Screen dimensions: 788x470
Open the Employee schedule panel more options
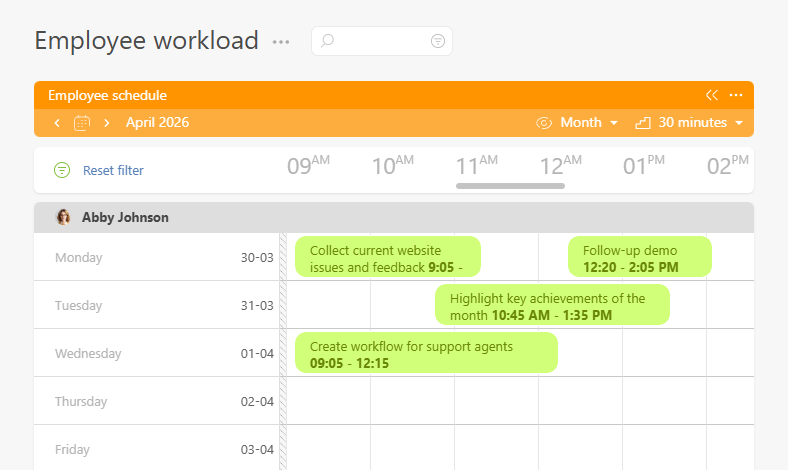736,95
